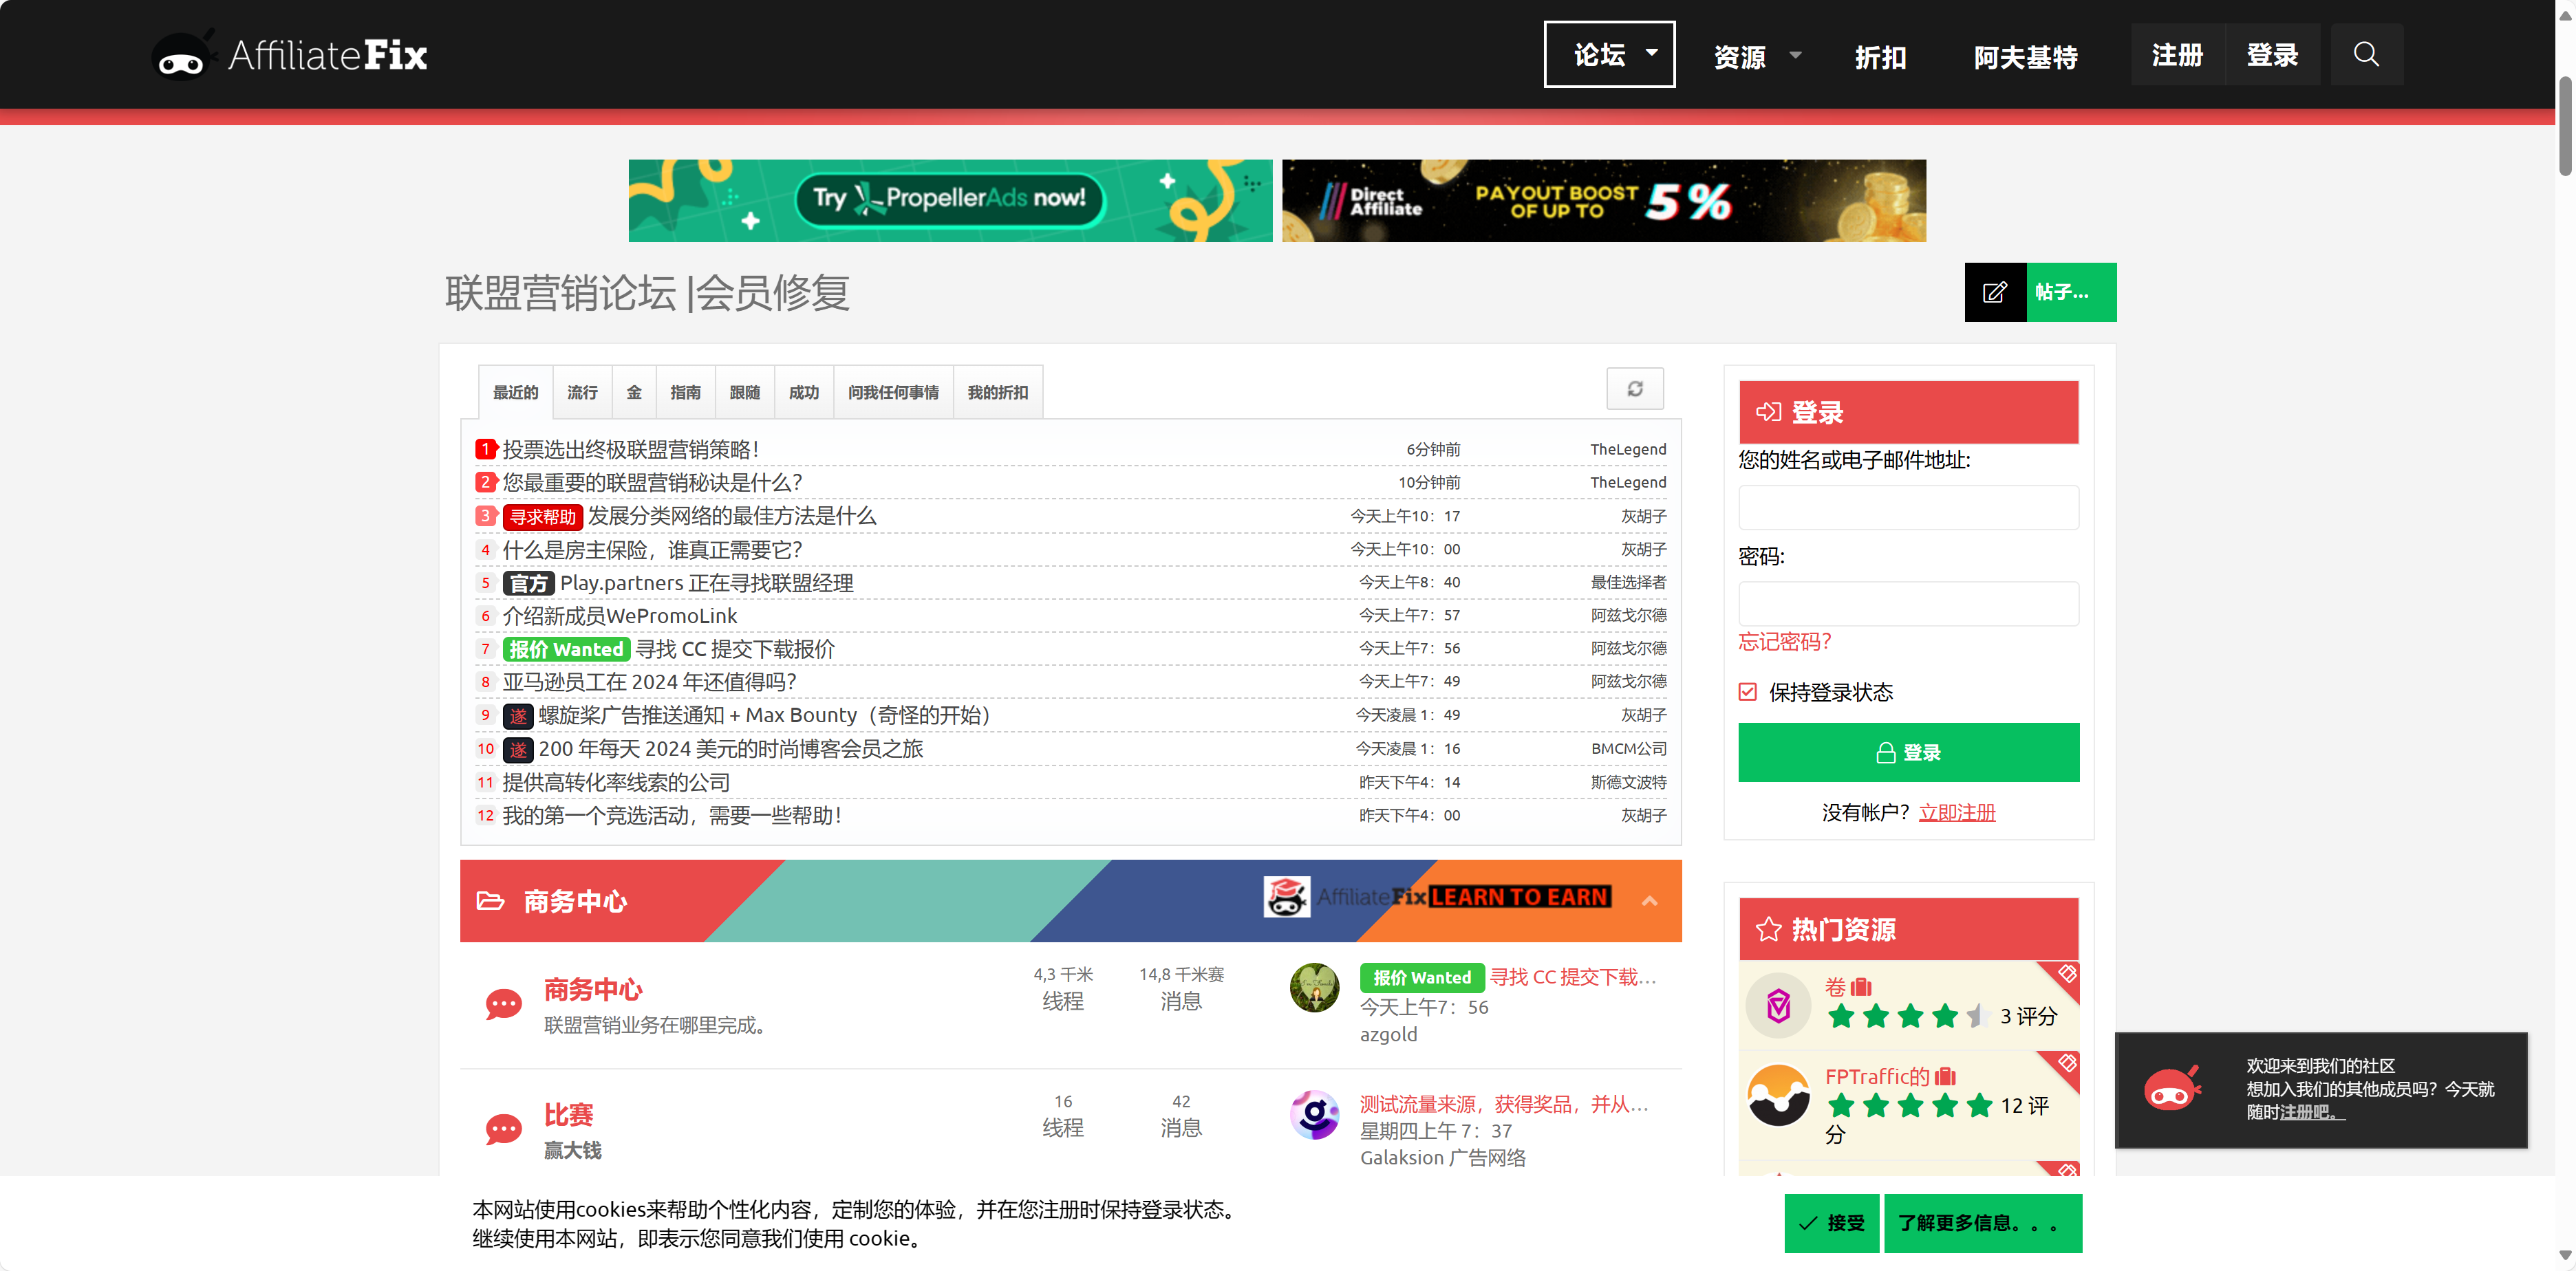2576x1271 pixels.
Task: Click the refresh icon above thread list
Action: point(1634,389)
